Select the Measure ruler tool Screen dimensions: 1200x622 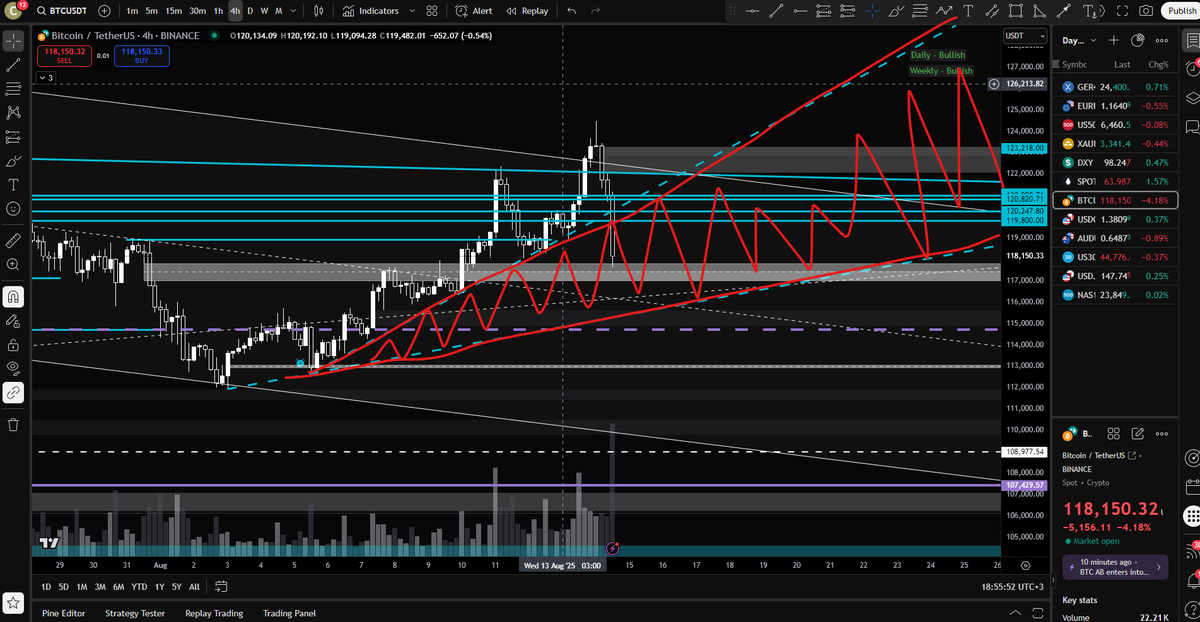tap(13, 241)
